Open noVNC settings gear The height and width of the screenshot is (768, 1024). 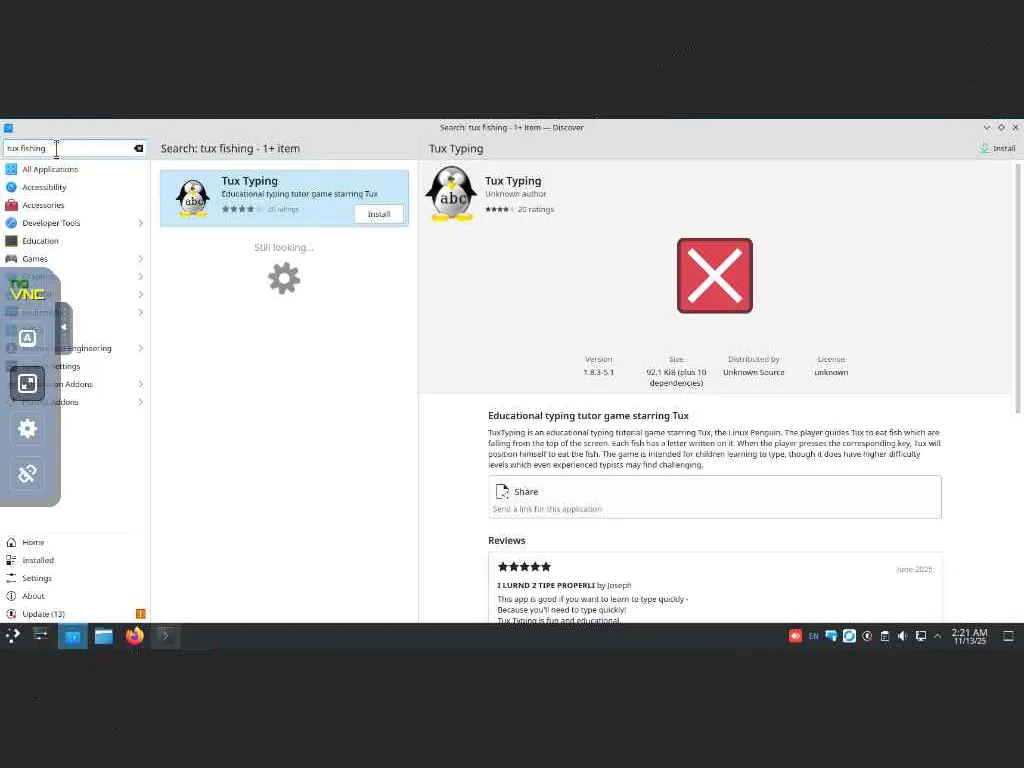(x=27, y=428)
